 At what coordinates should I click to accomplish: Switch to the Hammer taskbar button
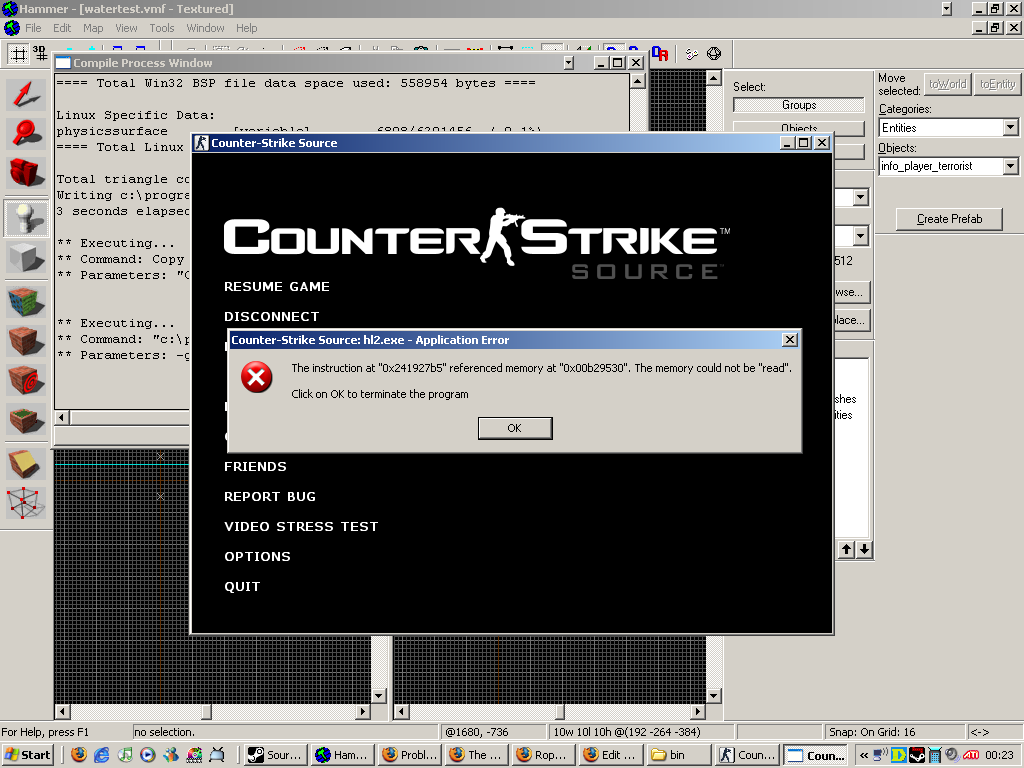coord(342,755)
